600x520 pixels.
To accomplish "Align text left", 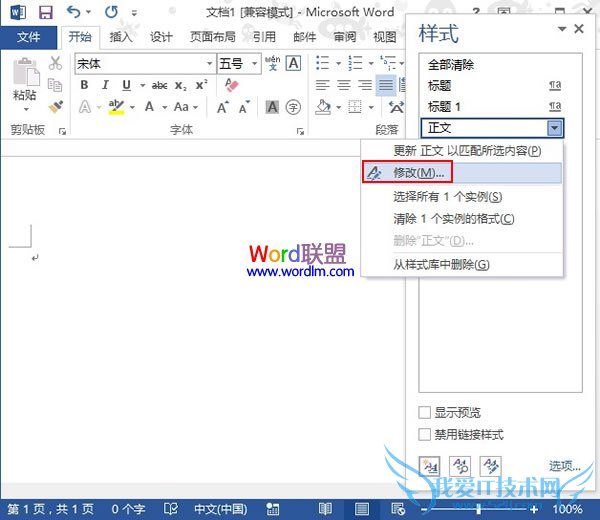I will pos(323,85).
